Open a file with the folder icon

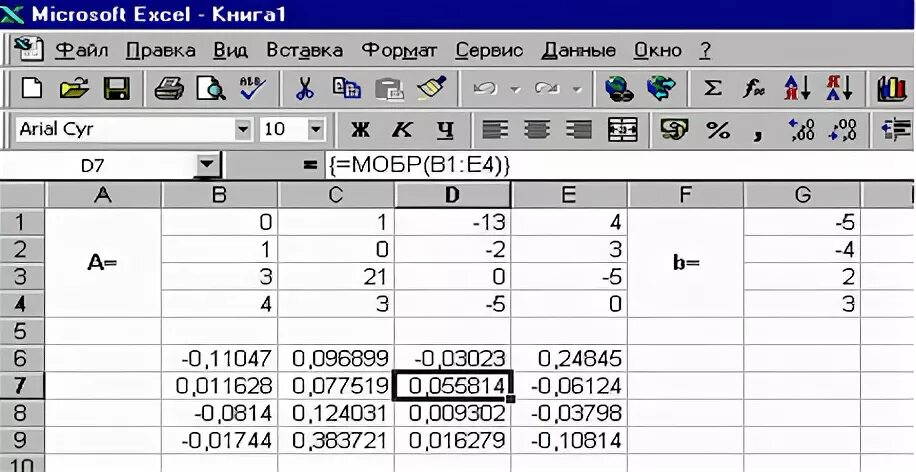click(x=75, y=89)
